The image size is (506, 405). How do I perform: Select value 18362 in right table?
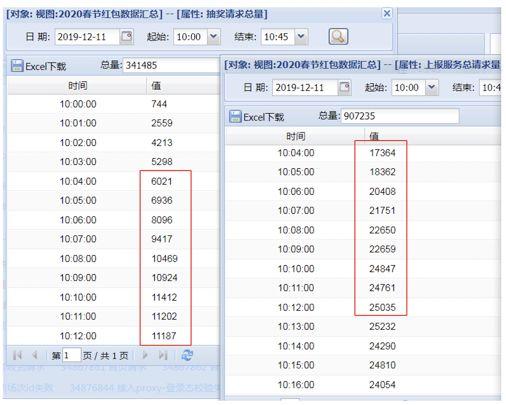(x=382, y=172)
